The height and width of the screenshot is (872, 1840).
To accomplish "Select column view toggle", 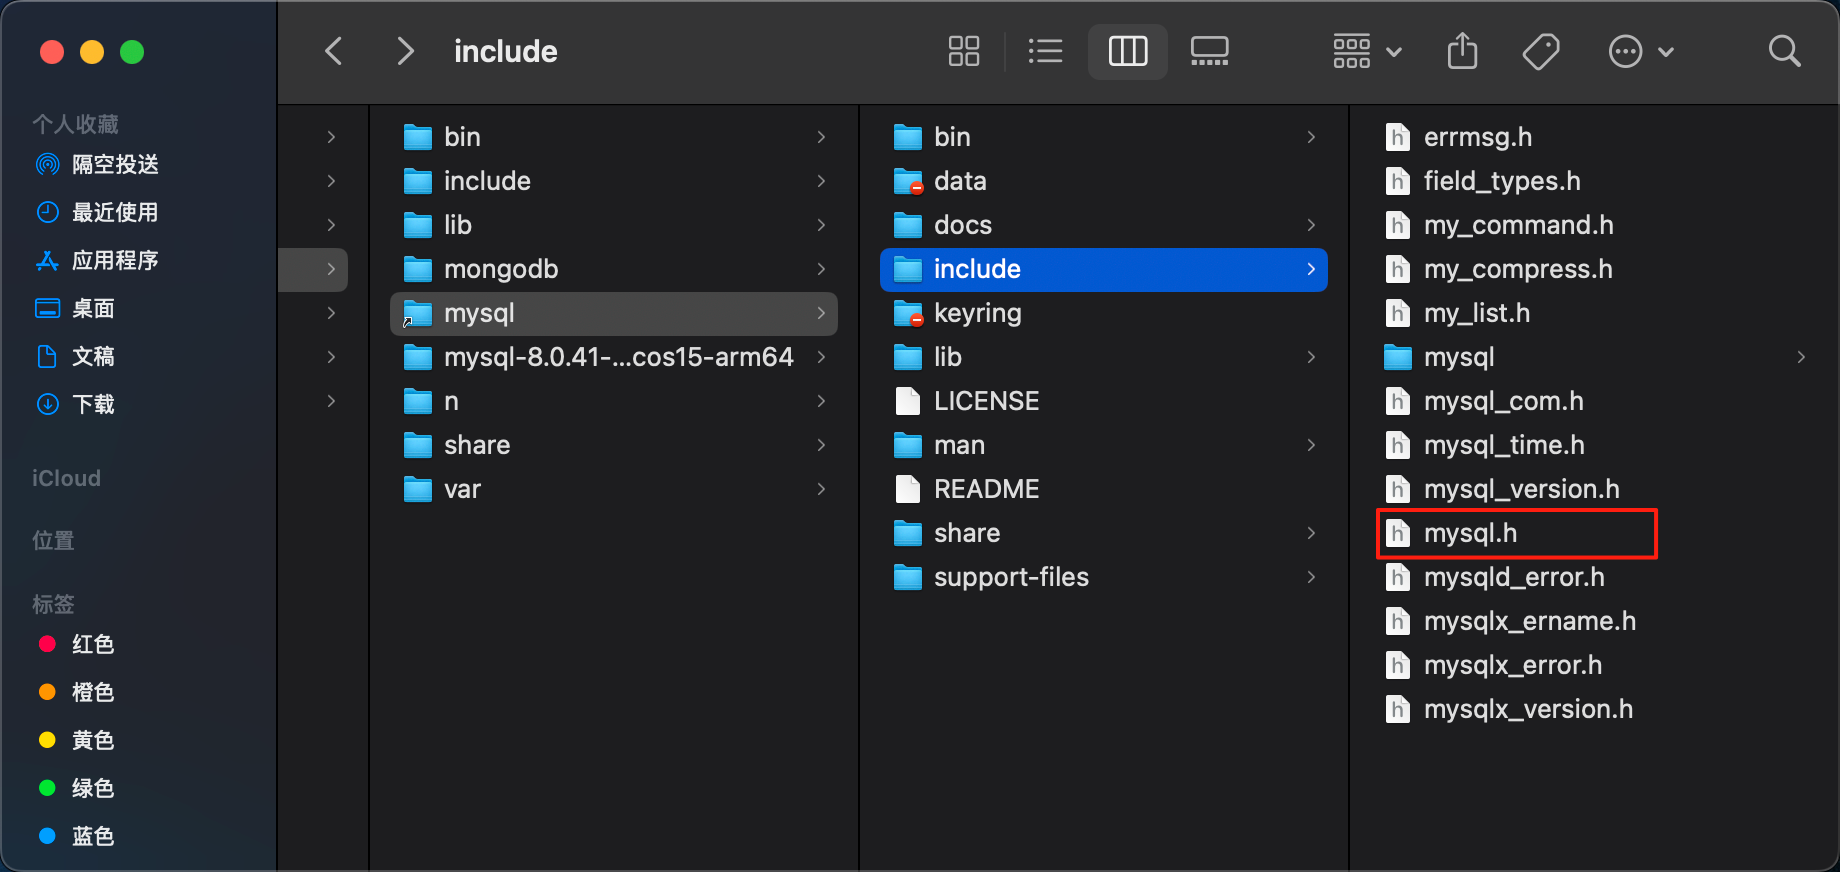I will 1127,51.
